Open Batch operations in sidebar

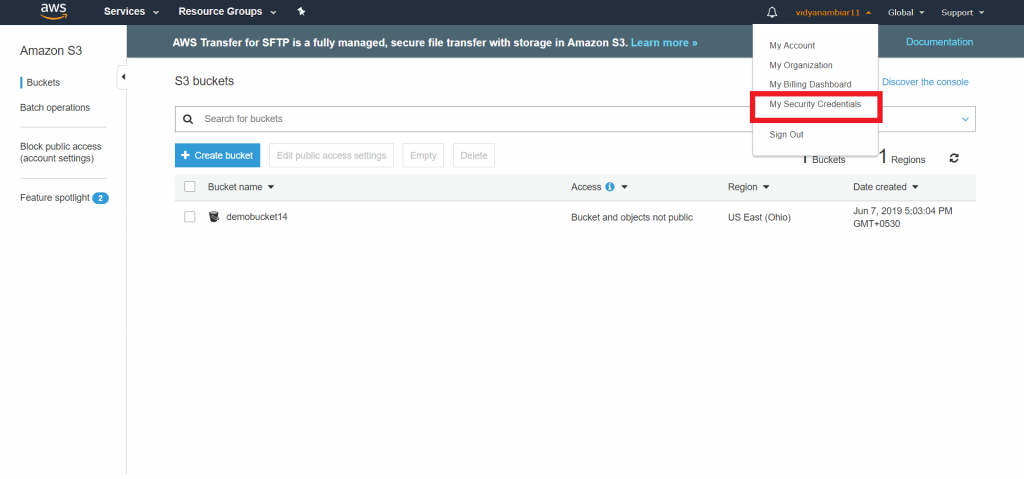tap(55, 108)
